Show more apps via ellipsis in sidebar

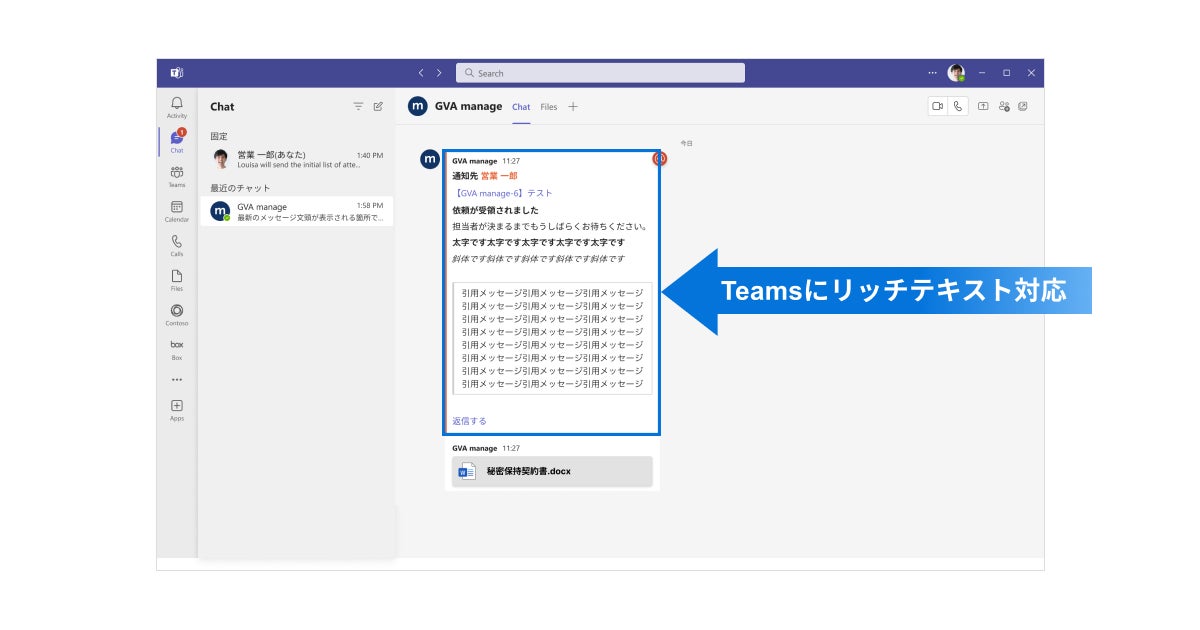(x=177, y=380)
